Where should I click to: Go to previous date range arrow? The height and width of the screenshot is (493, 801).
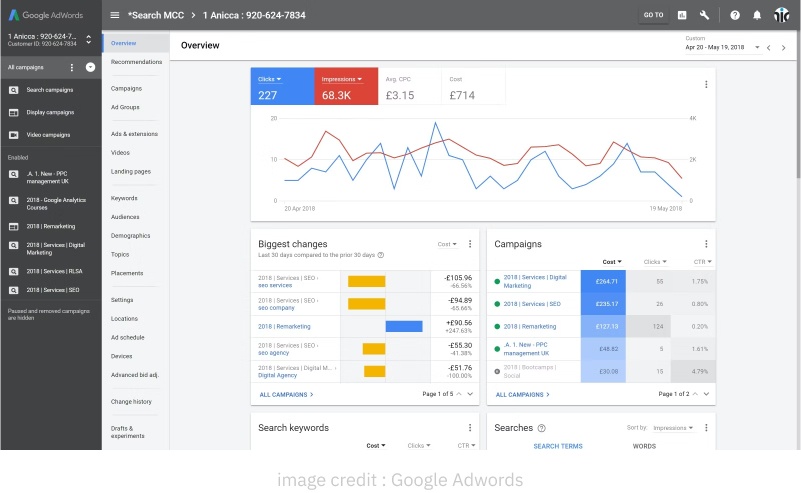(769, 48)
